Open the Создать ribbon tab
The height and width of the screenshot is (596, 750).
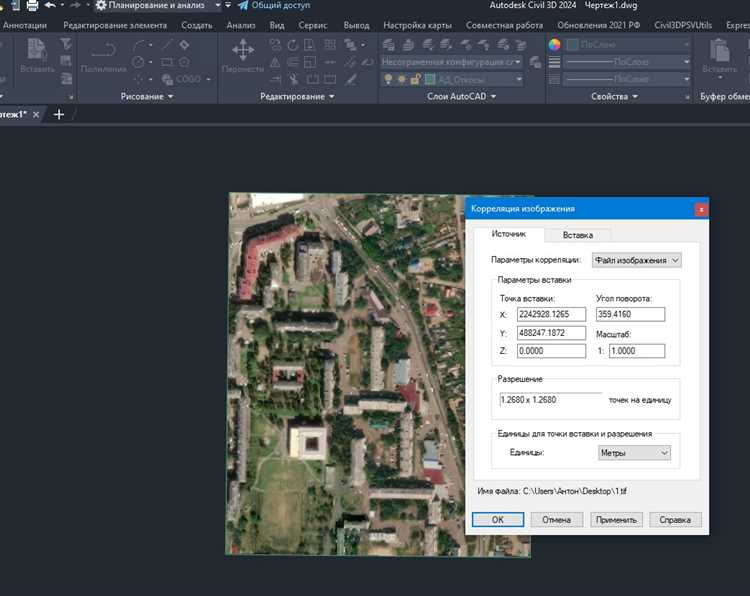(197, 25)
